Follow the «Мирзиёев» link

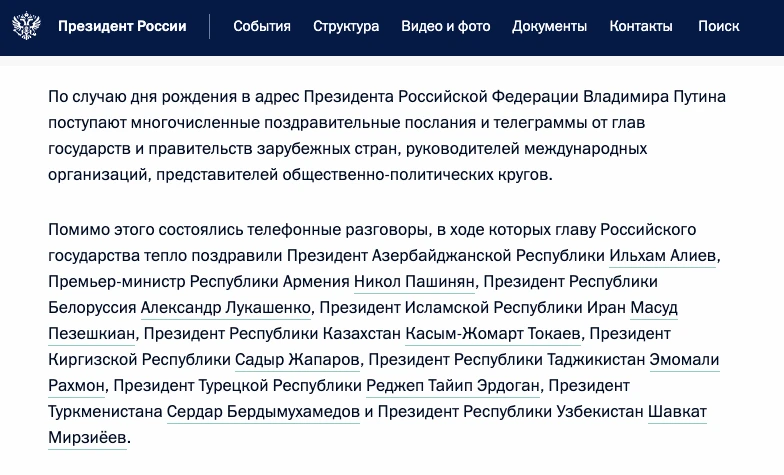[88, 438]
